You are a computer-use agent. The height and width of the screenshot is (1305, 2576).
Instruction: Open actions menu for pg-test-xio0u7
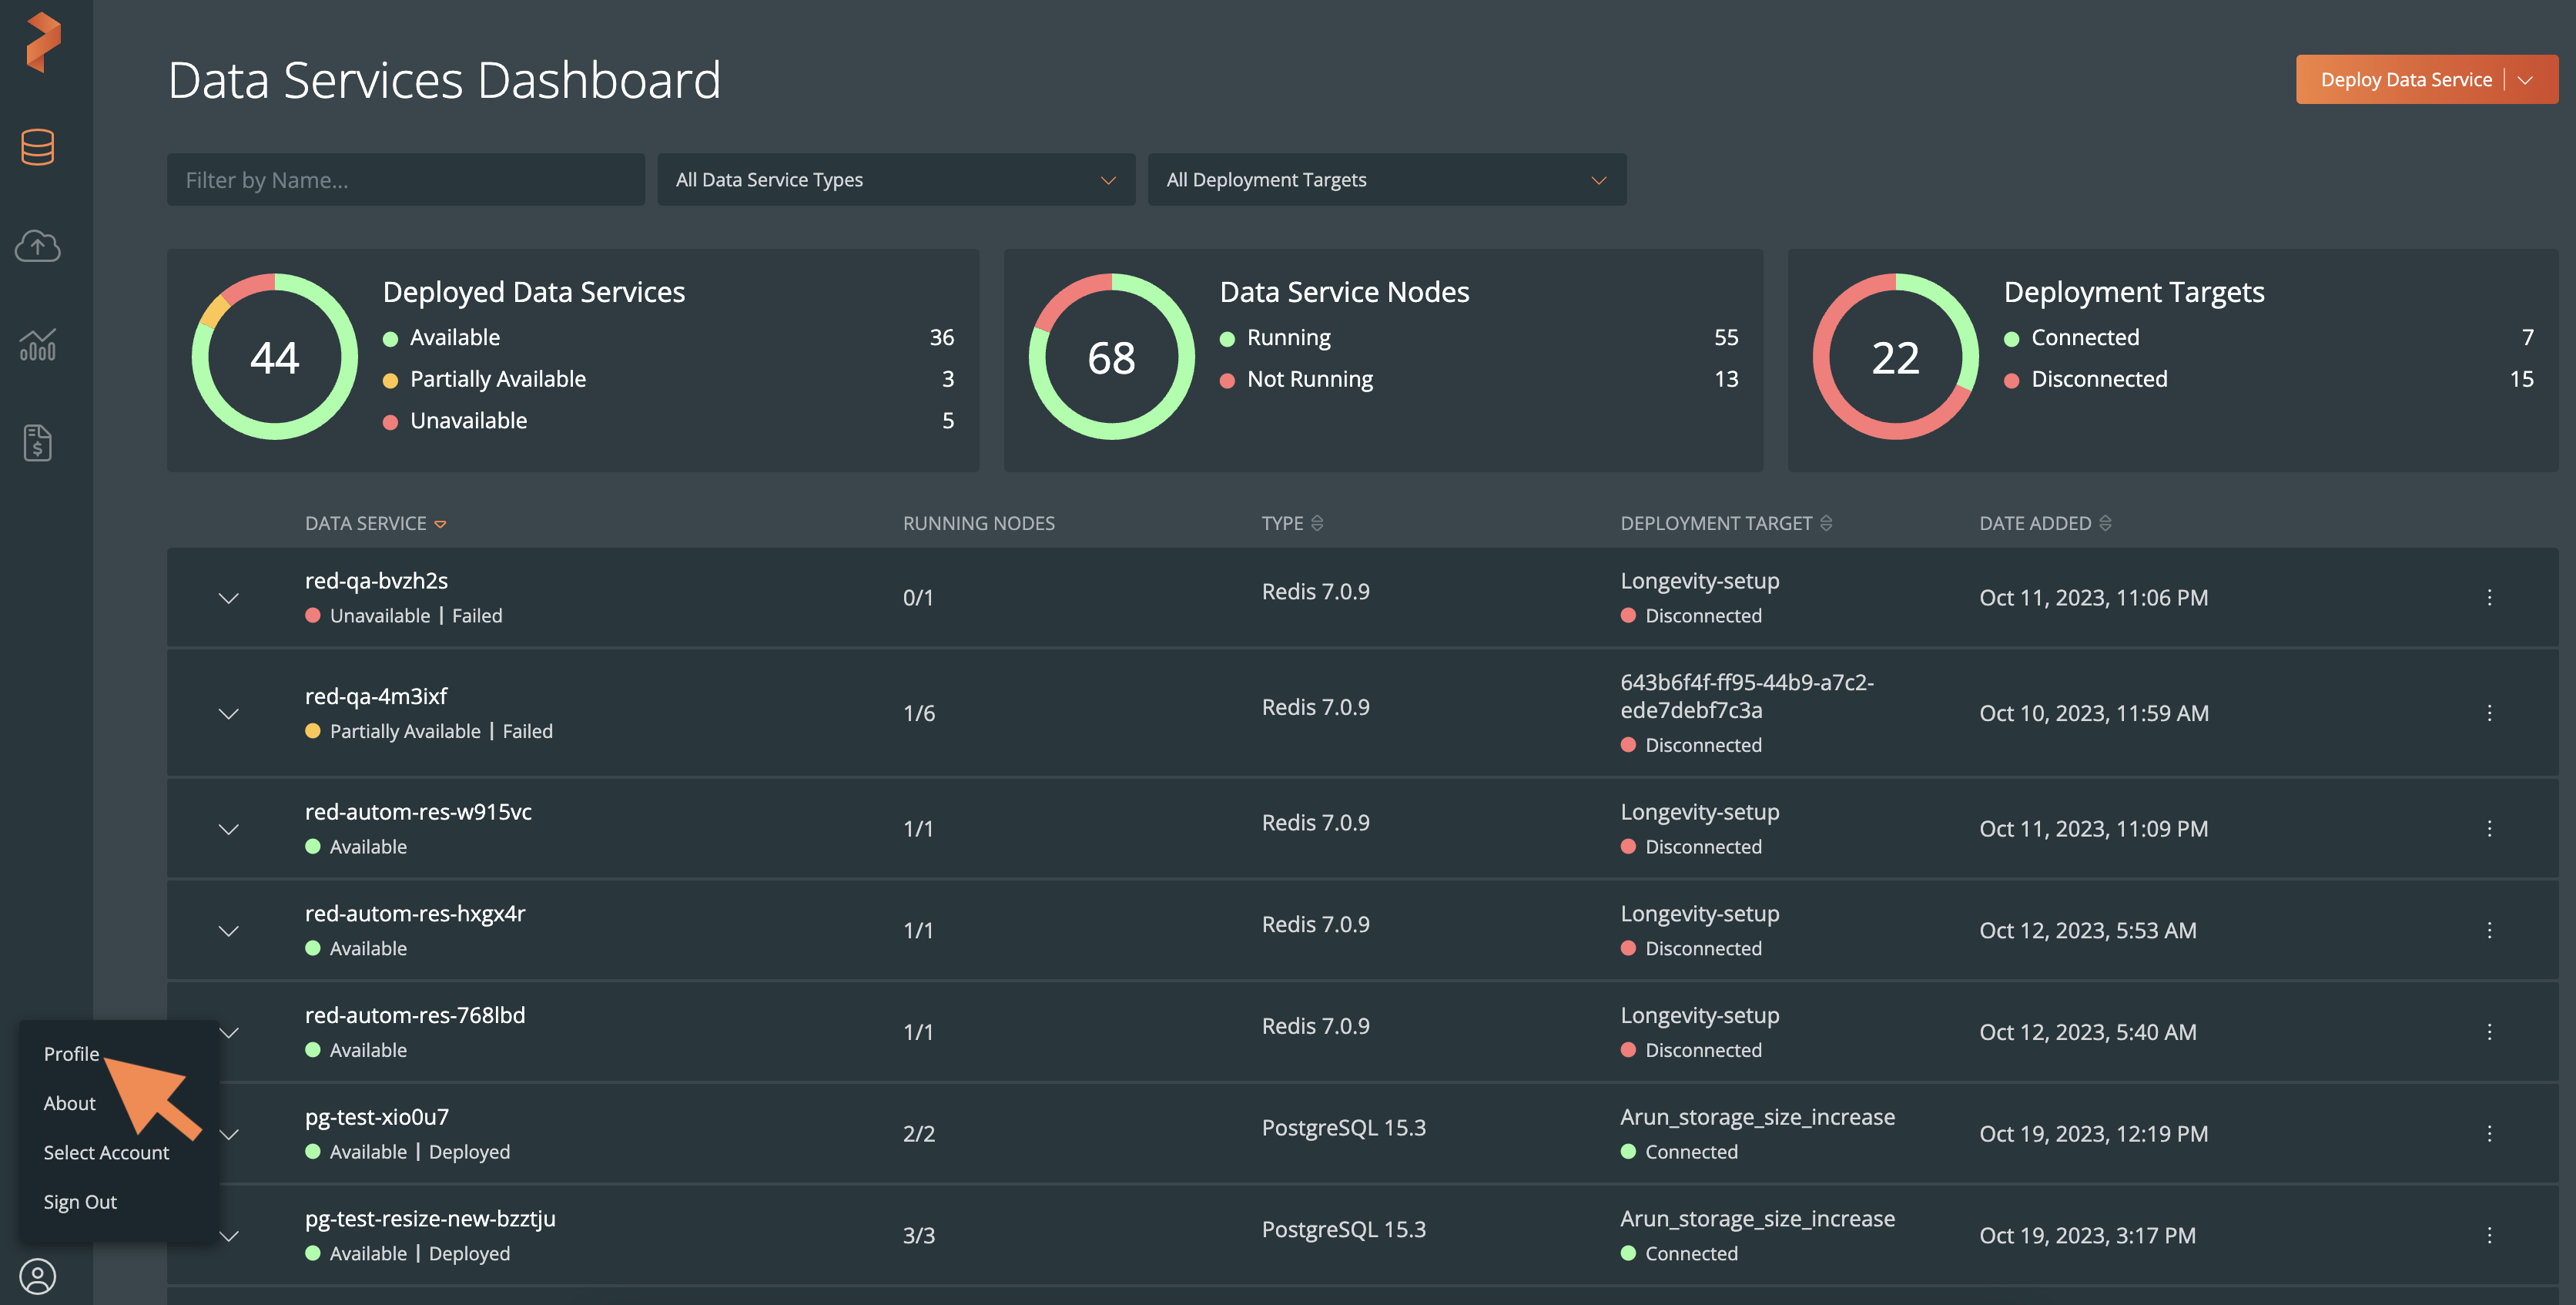pyautogui.click(x=2488, y=1133)
